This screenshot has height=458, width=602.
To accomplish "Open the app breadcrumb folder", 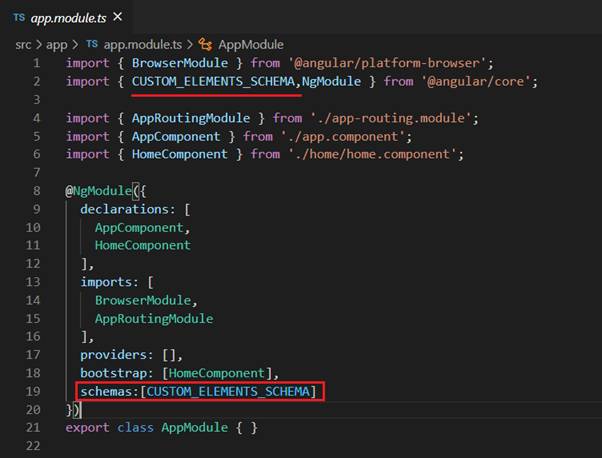I will 56,45.
